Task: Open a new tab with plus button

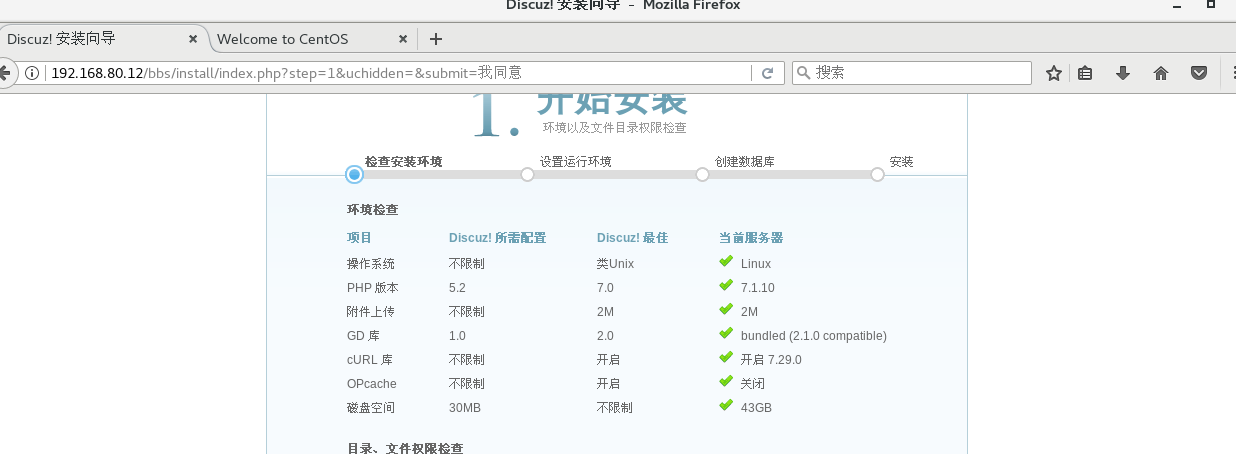Action: pyautogui.click(x=435, y=39)
